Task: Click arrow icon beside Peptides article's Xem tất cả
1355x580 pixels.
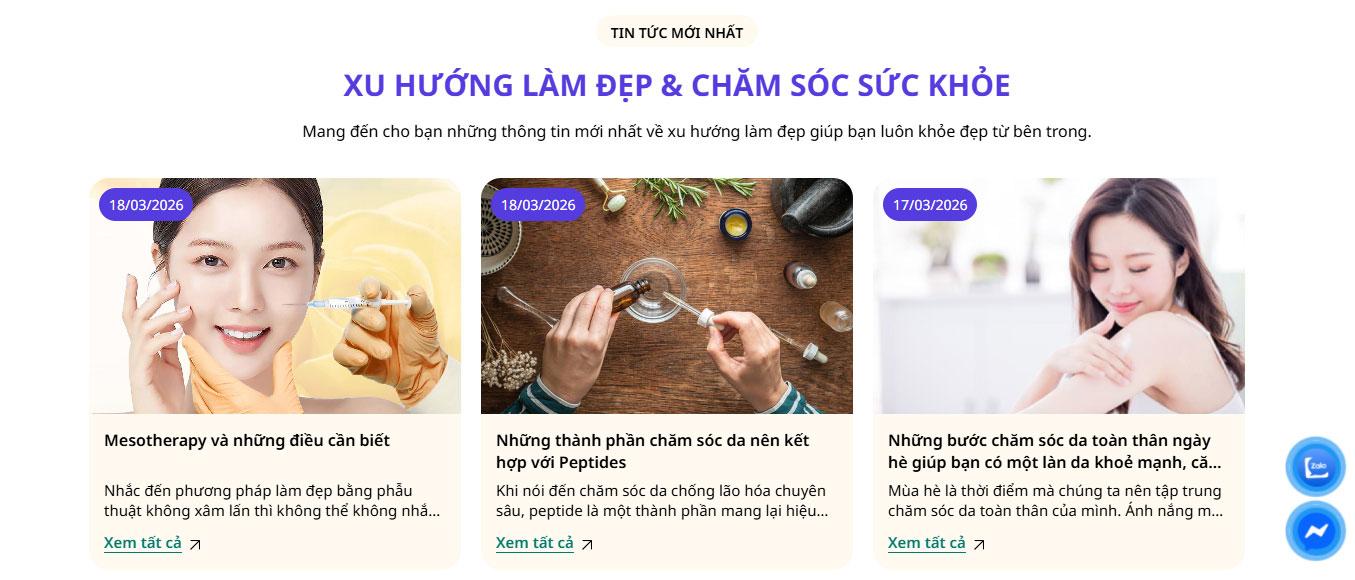Action: [587, 545]
